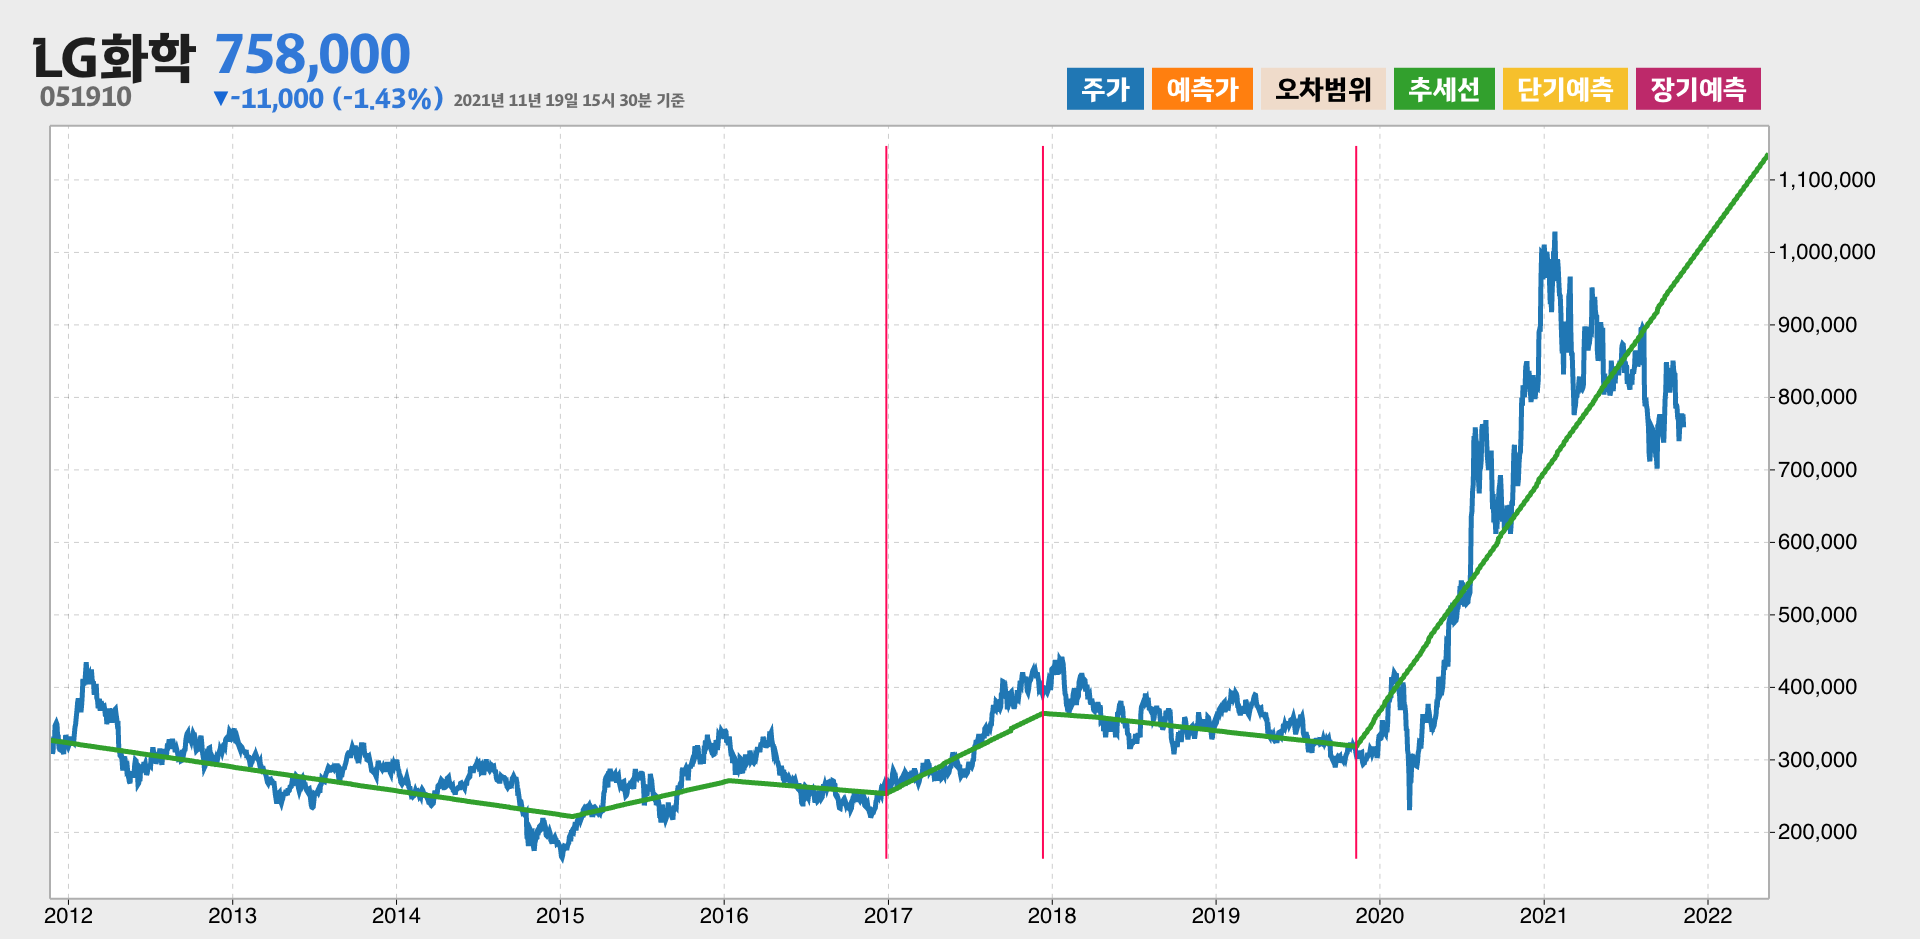The width and height of the screenshot is (1920, 939).
Task: Click the 2016 x-axis label
Action: [724, 915]
